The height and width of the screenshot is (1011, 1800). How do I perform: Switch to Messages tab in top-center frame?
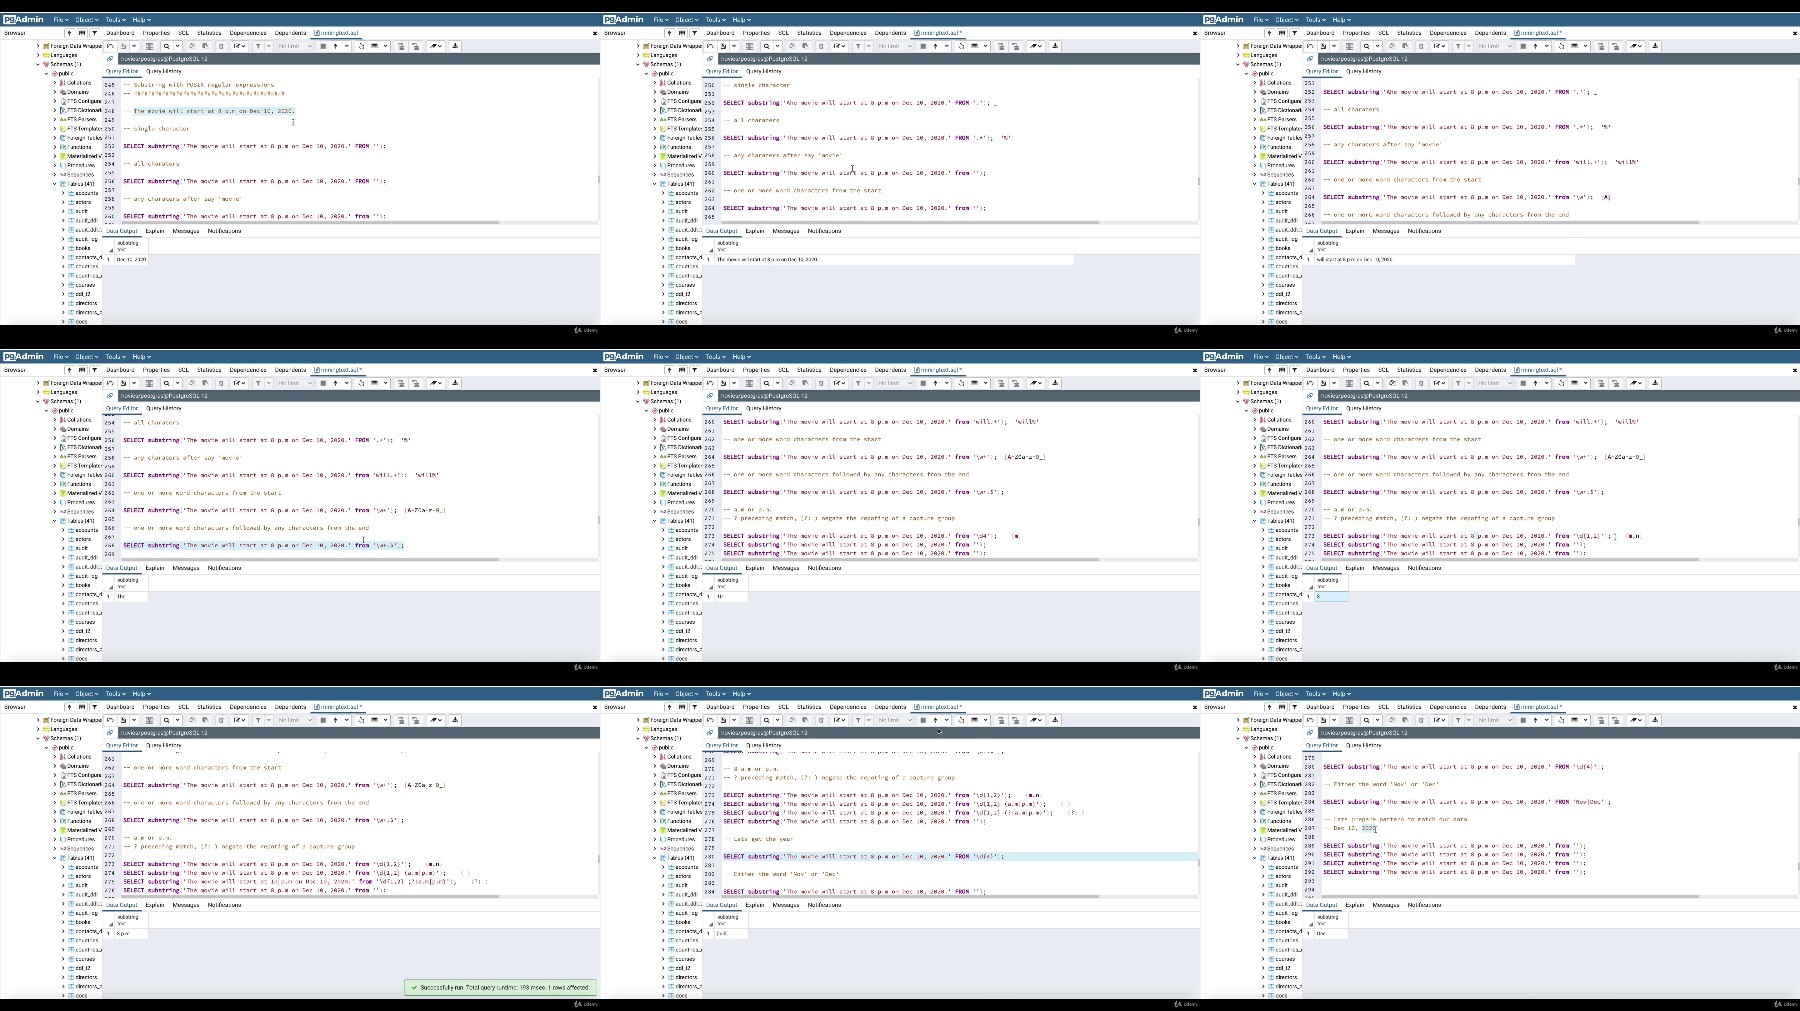786,231
